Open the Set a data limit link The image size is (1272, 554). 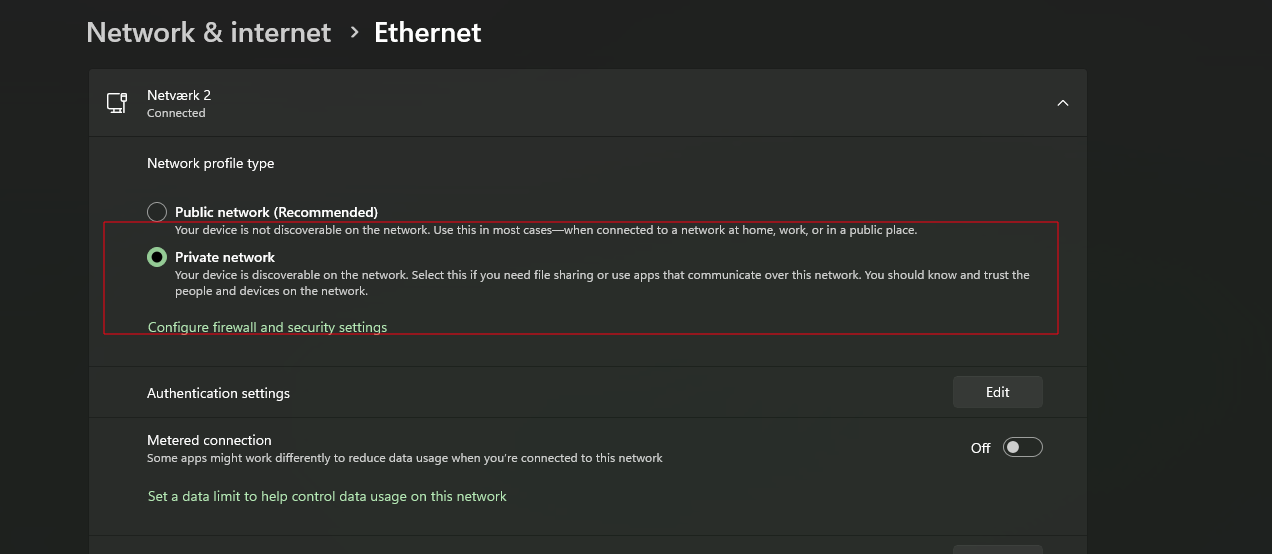327,496
